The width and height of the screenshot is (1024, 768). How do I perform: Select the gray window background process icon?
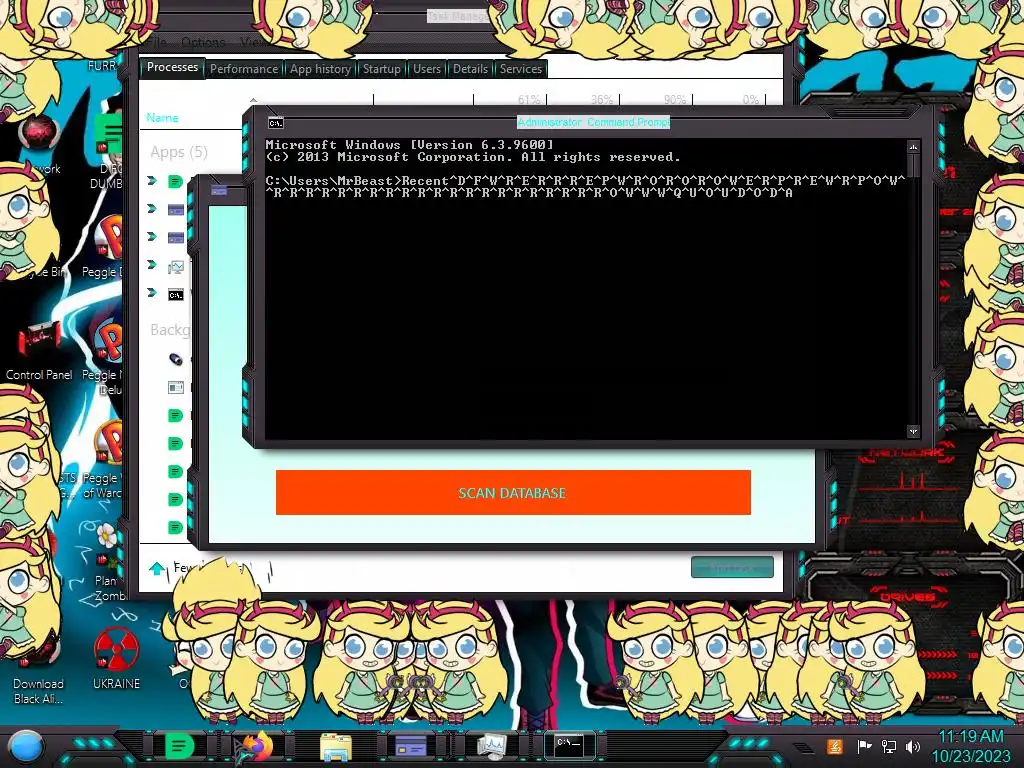tap(176, 388)
